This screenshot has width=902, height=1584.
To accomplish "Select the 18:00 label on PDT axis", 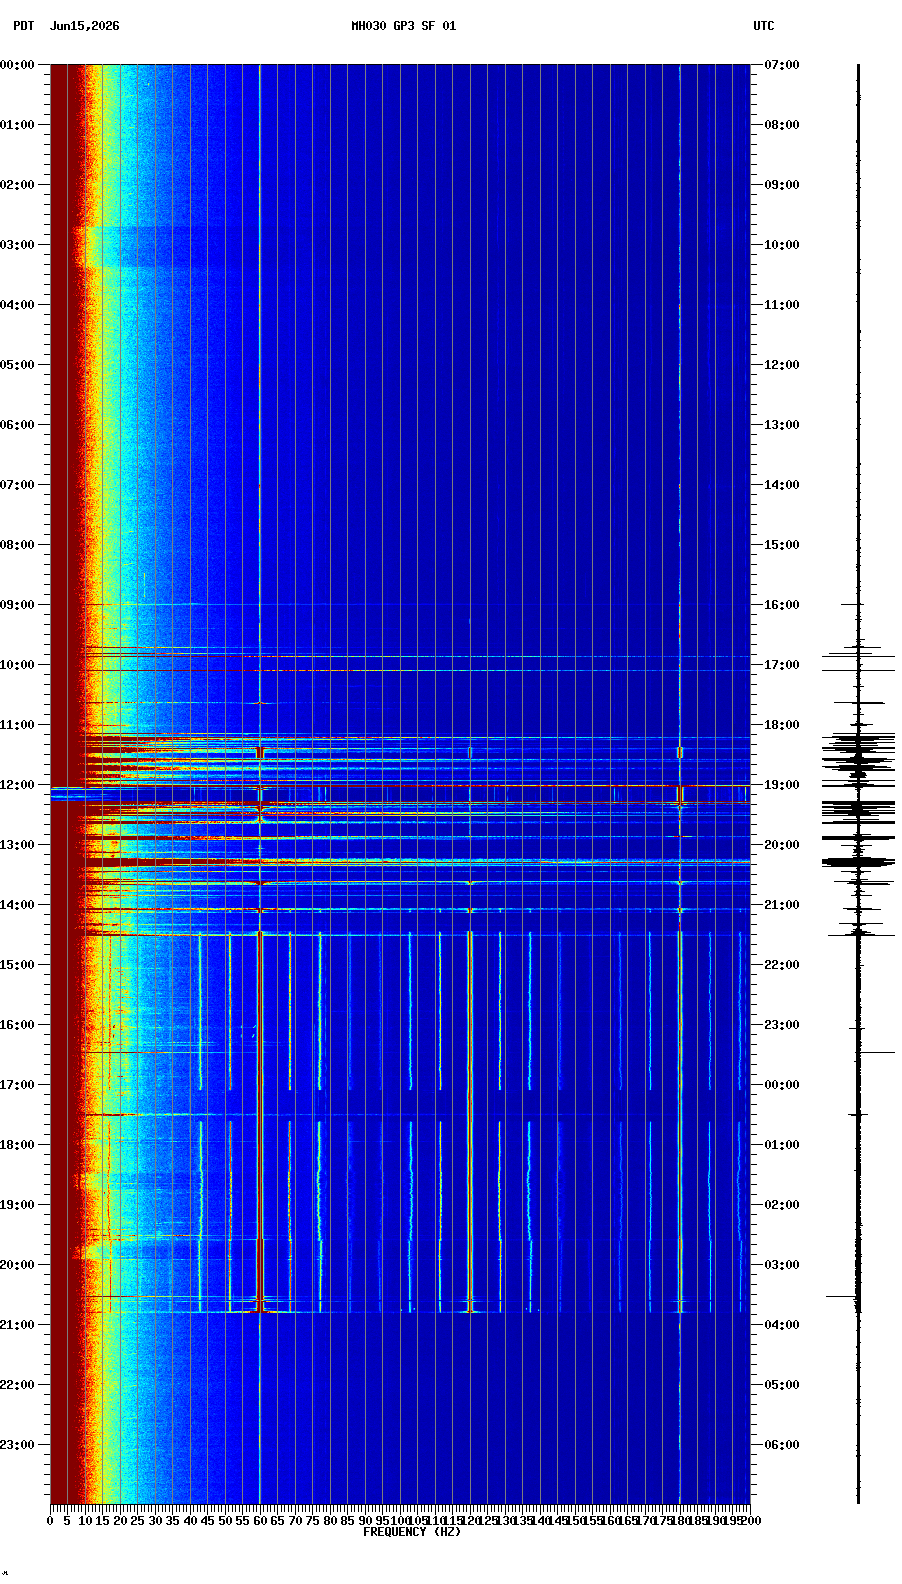I will pyautogui.click(x=17, y=1145).
